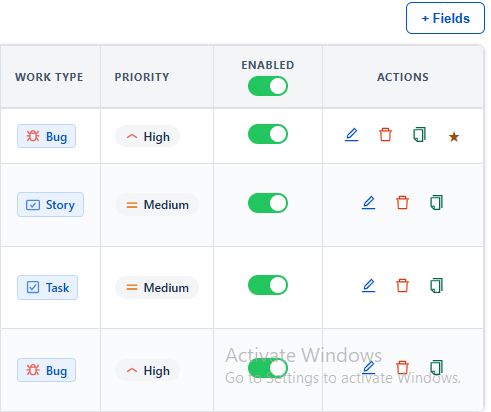Copy the first Bug row with duplicate icon
This screenshot has width=491, height=412.
tap(420, 135)
